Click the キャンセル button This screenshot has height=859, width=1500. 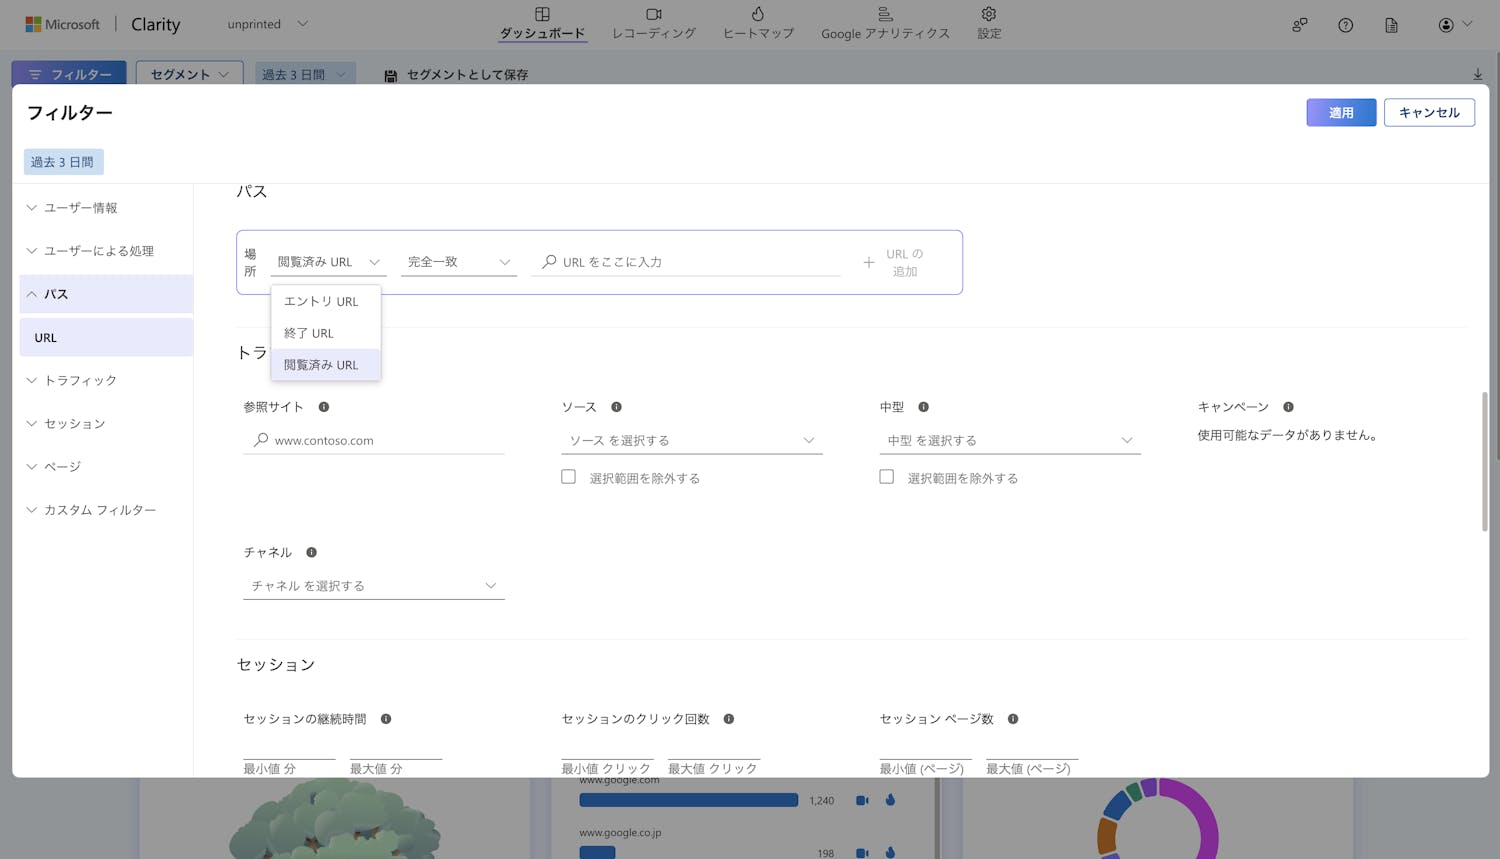[x=1428, y=113]
